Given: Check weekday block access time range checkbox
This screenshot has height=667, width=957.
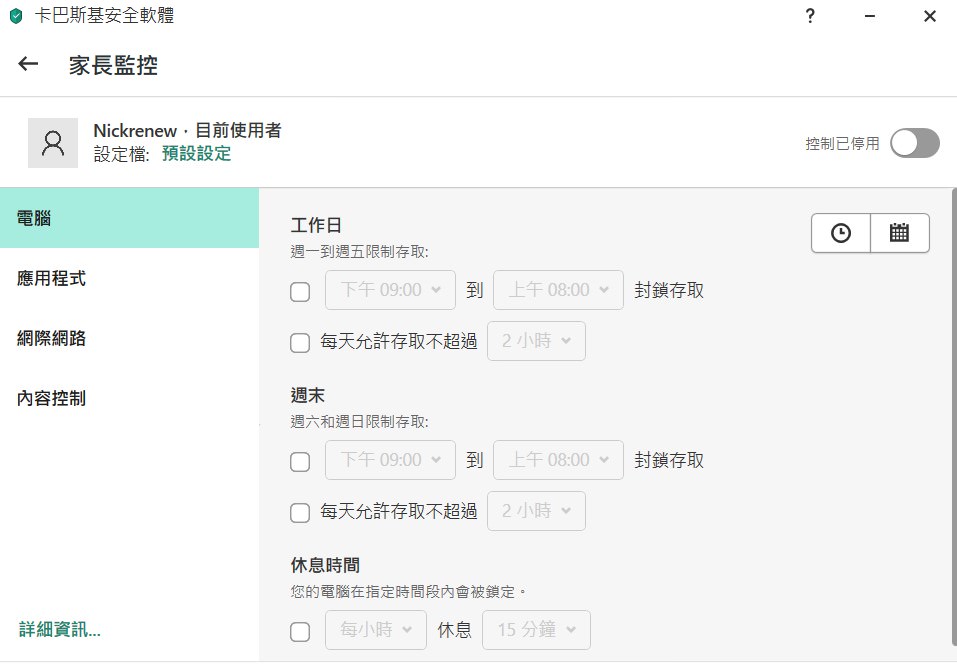Looking at the screenshot, I should 300,292.
